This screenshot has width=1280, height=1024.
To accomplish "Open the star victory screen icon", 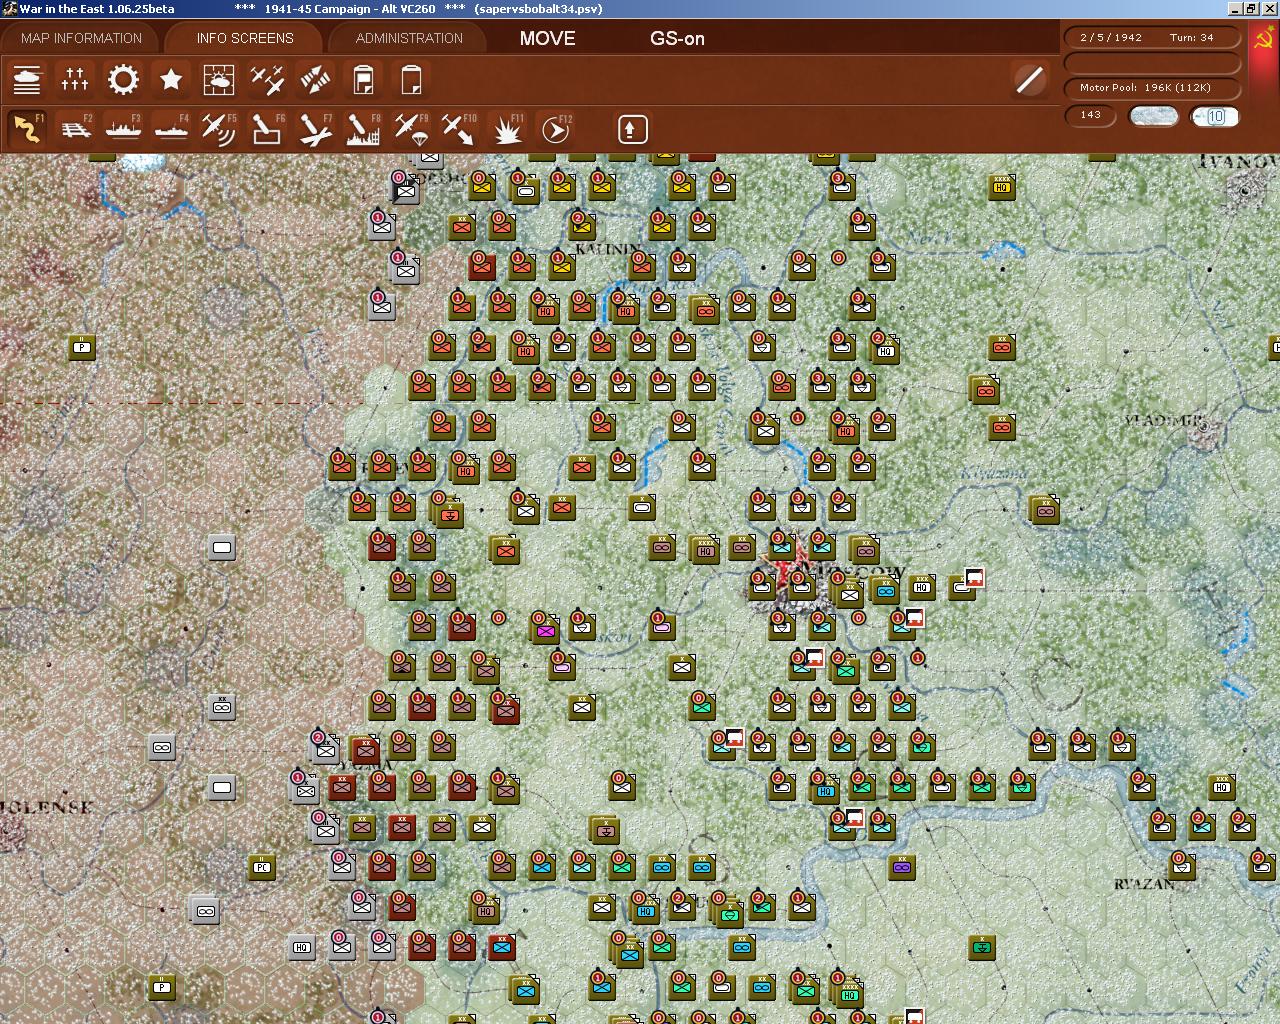I will tap(171, 80).
